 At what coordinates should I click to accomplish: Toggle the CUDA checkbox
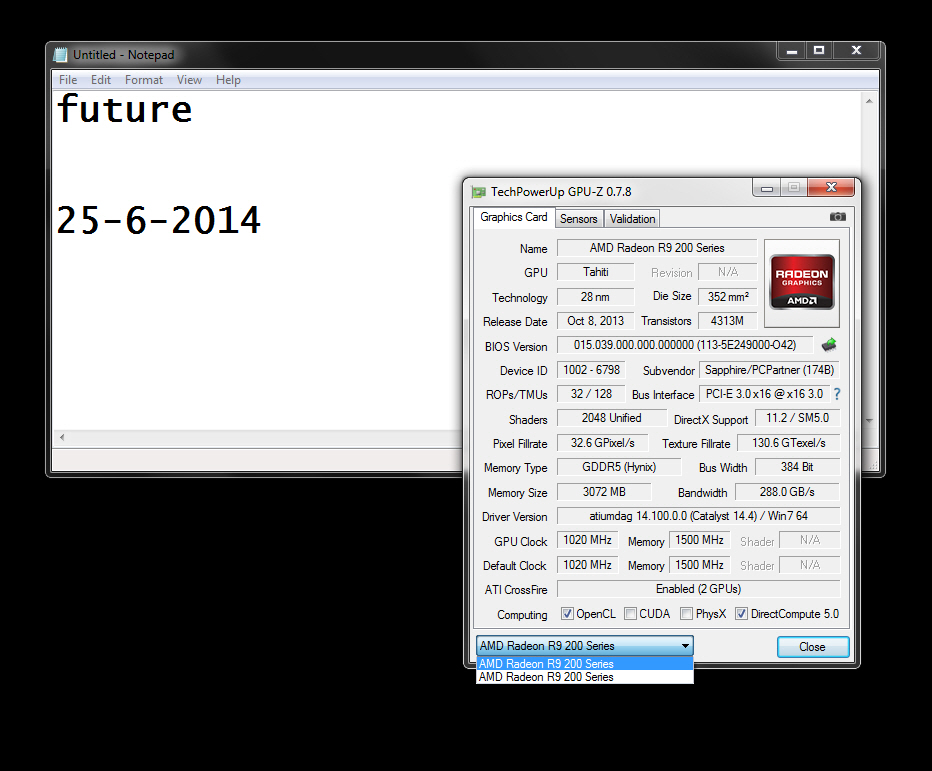pyautogui.click(x=631, y=613)
